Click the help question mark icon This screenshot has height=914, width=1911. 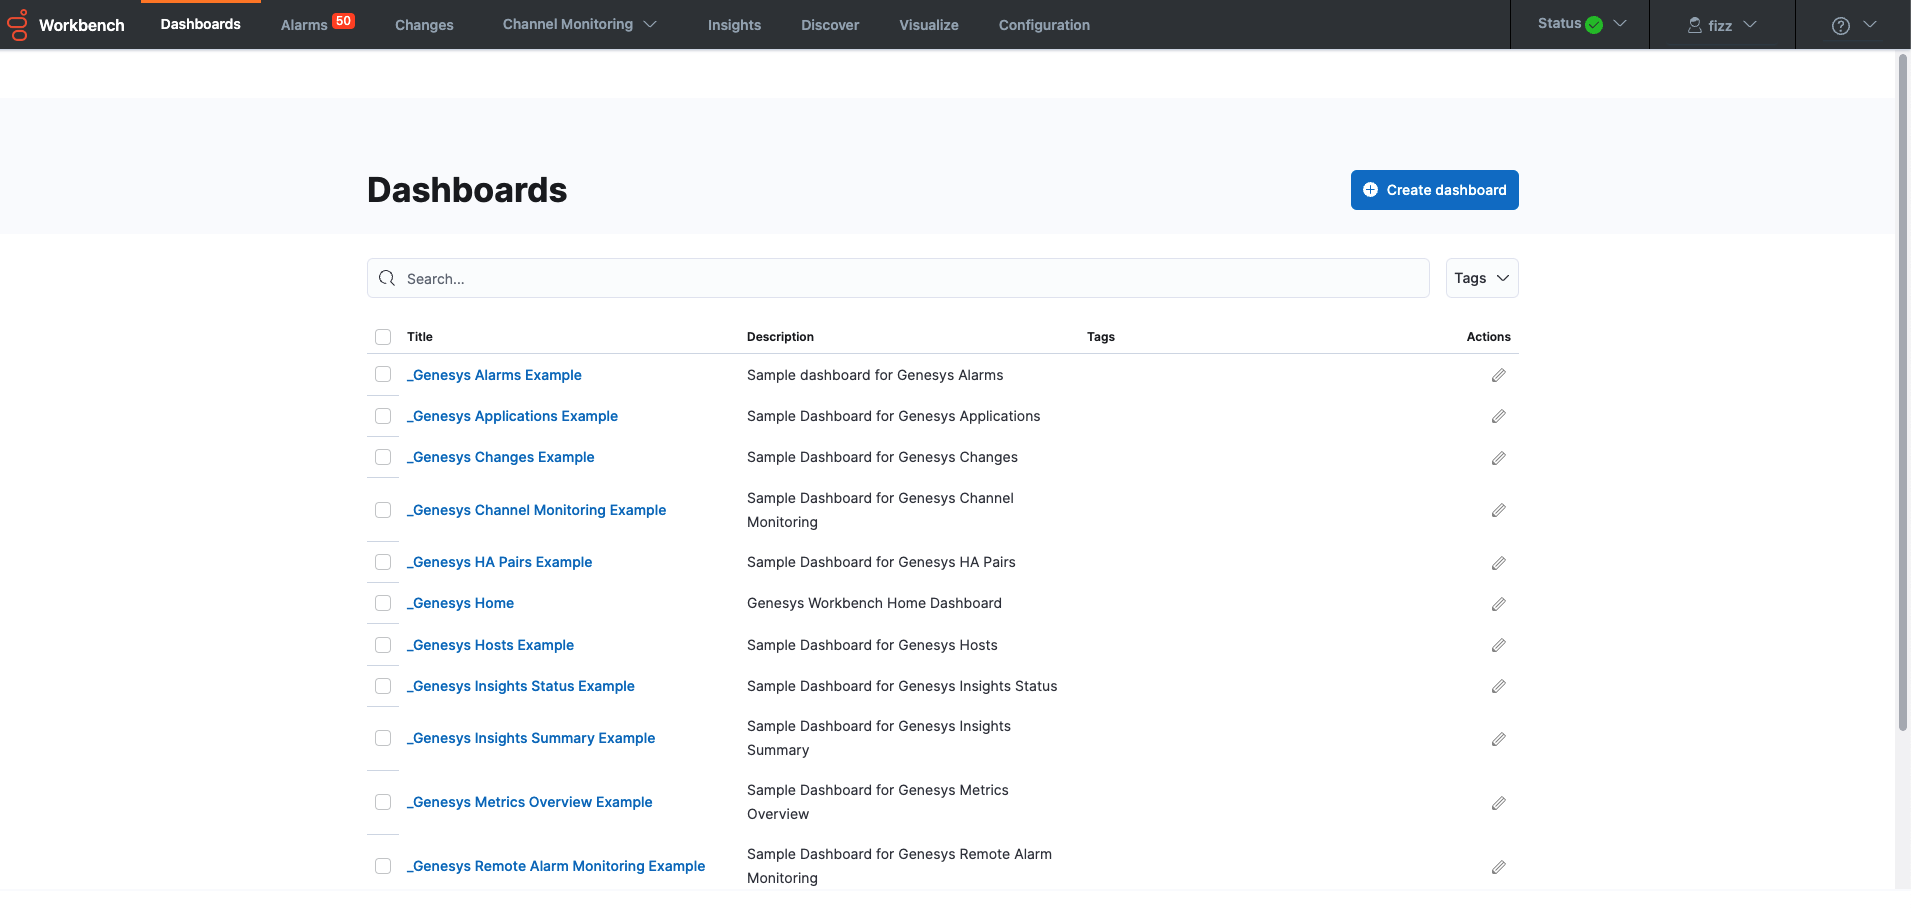coord(1840,26)
